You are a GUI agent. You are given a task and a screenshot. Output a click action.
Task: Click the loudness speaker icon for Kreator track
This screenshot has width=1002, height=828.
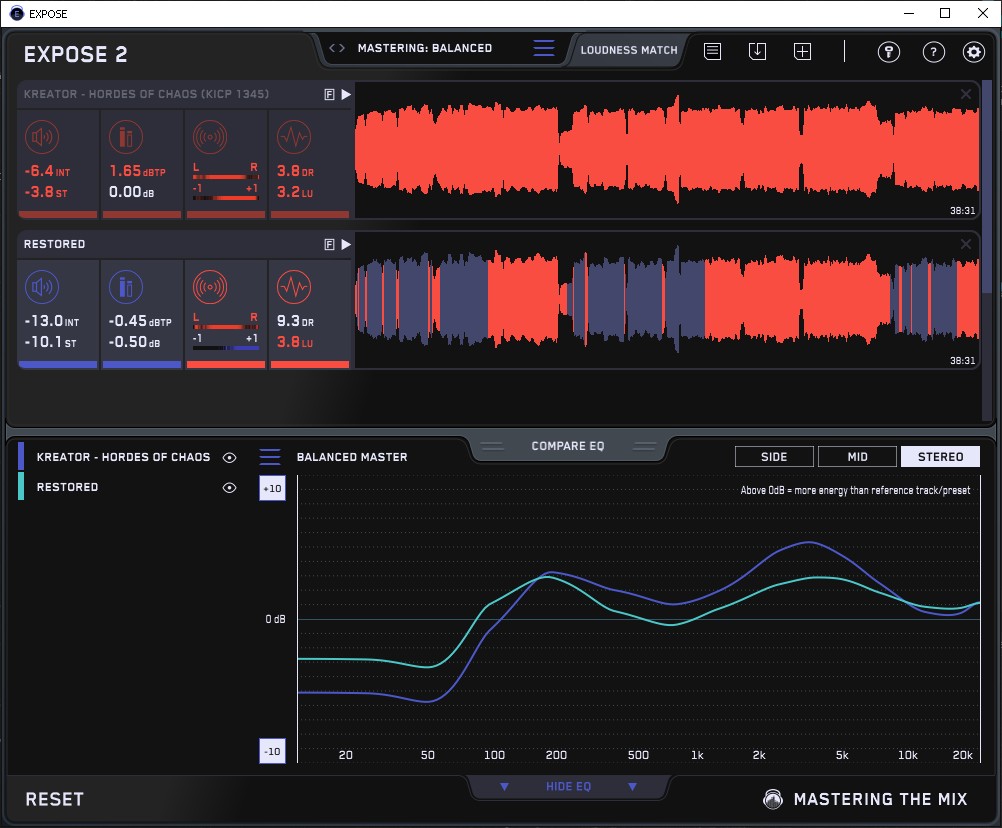point(42,137)
